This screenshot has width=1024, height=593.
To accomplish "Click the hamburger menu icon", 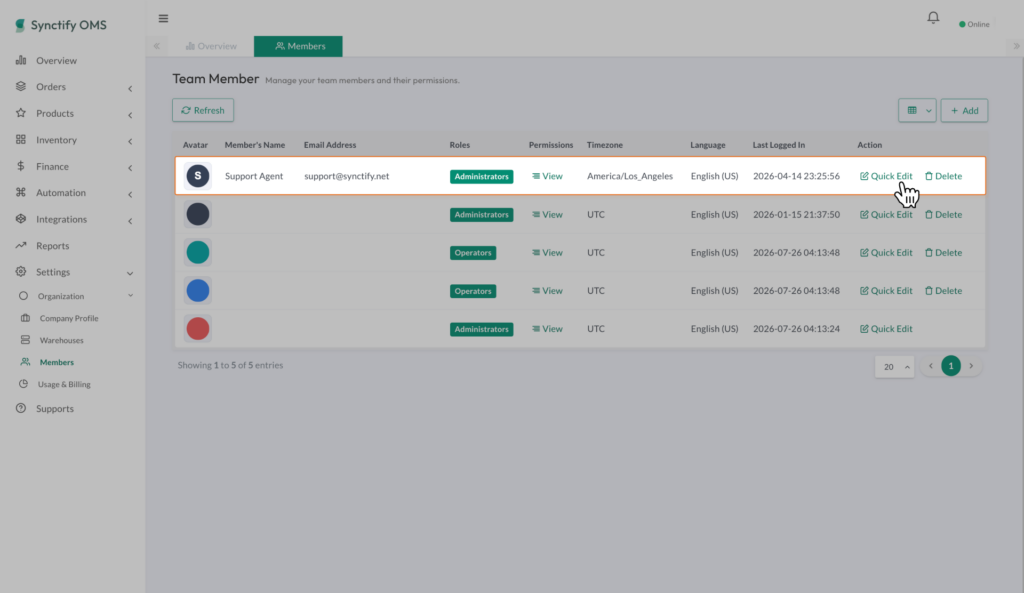I will 163,18.
